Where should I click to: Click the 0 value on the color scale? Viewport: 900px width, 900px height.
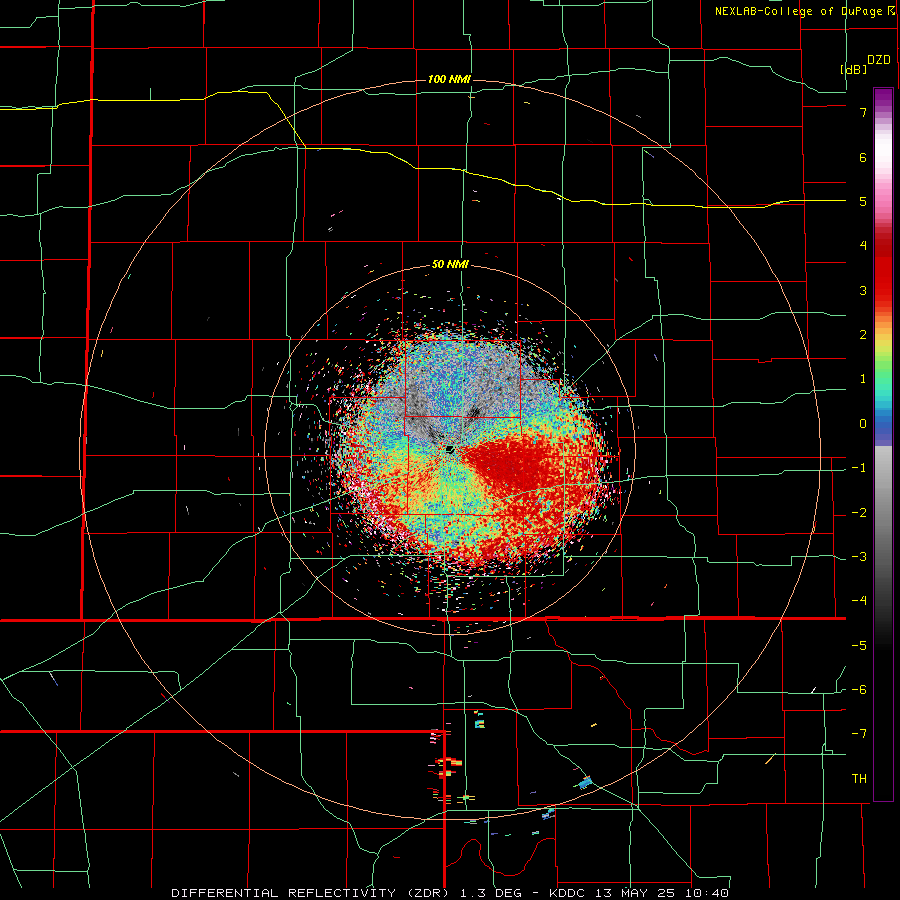point(863,424)
